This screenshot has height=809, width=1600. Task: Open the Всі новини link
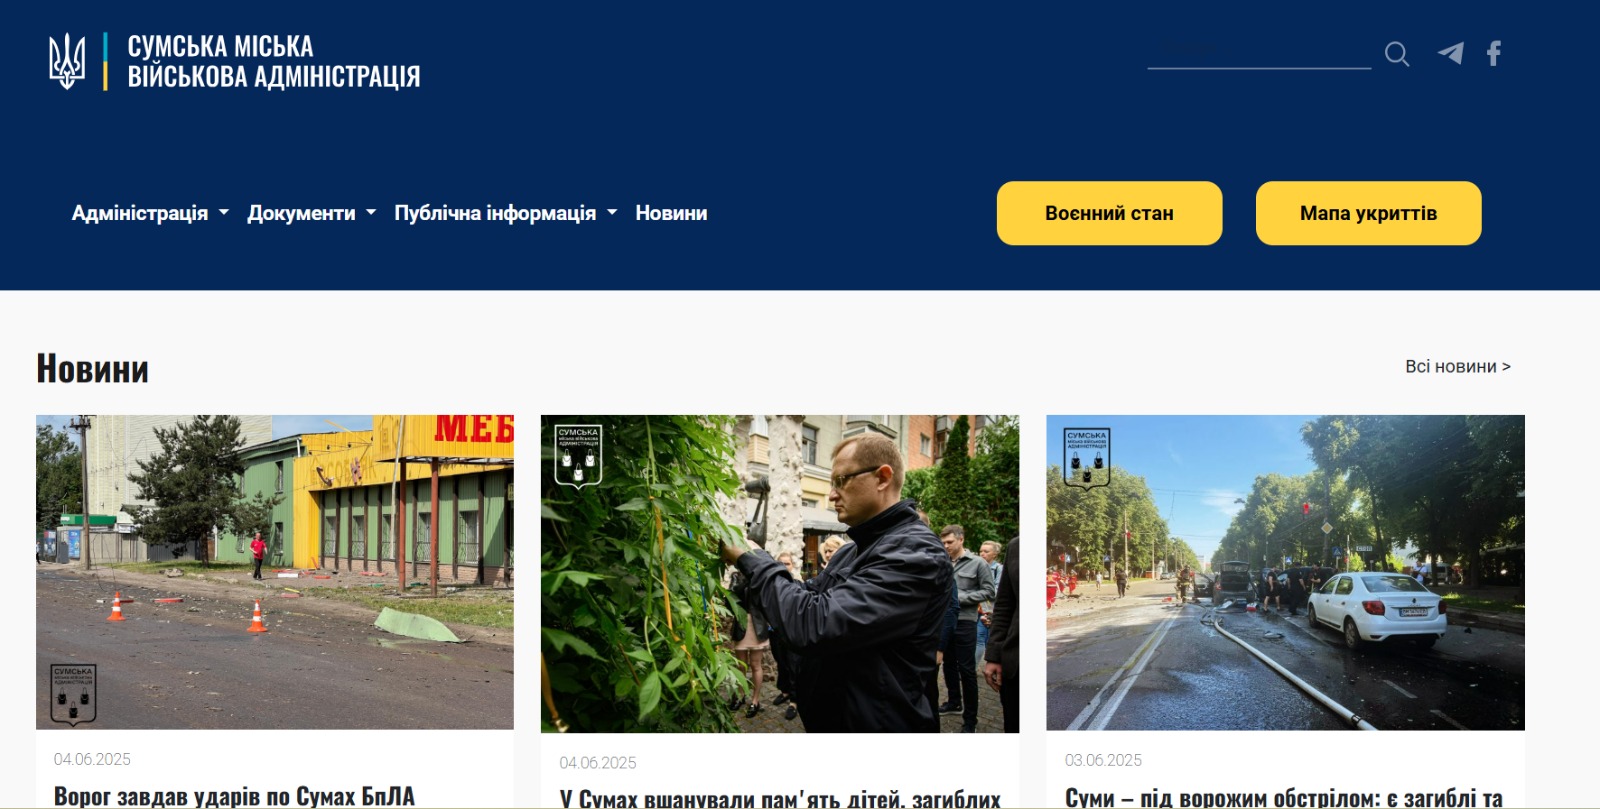[x=1458, y=367]
